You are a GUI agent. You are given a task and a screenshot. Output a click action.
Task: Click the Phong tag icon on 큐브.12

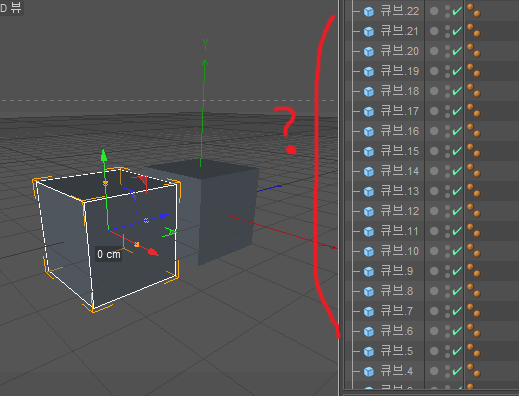pos(474,211)
